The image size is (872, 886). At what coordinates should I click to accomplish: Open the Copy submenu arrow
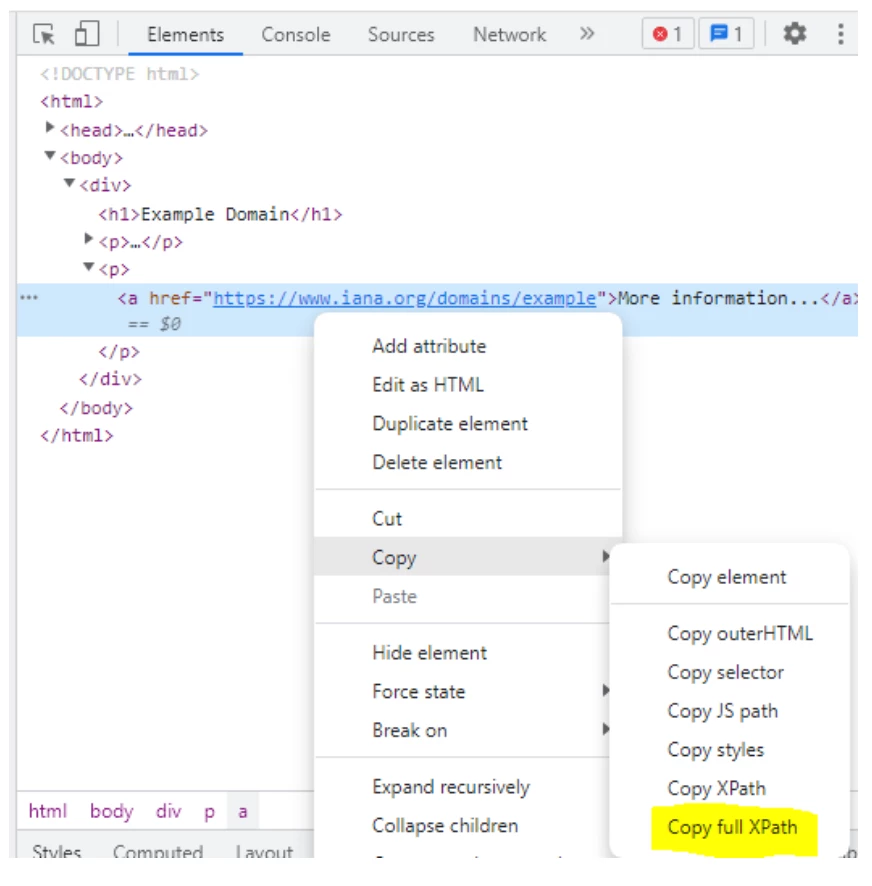605,557
